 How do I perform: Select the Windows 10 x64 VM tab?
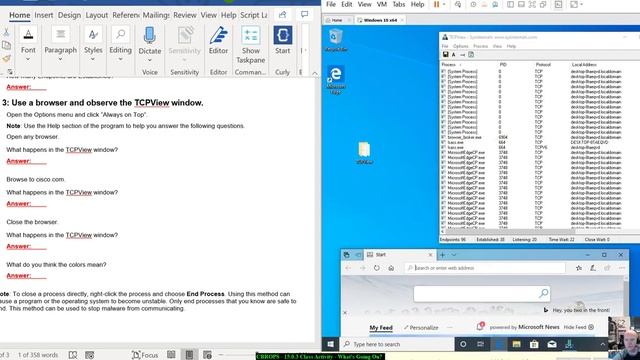pos(380,20)
